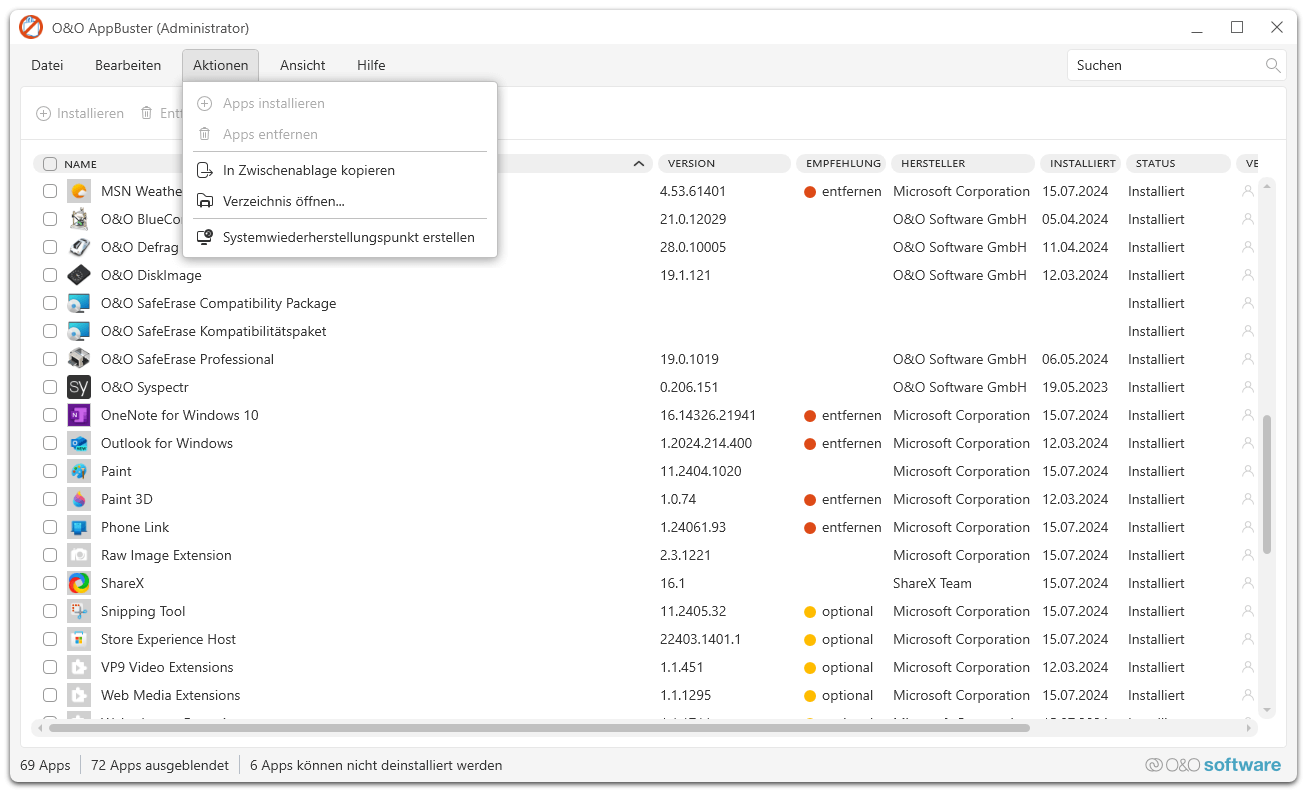
Task: Click the O&O DiskImage app icon
Action: [x=79, y=275]
